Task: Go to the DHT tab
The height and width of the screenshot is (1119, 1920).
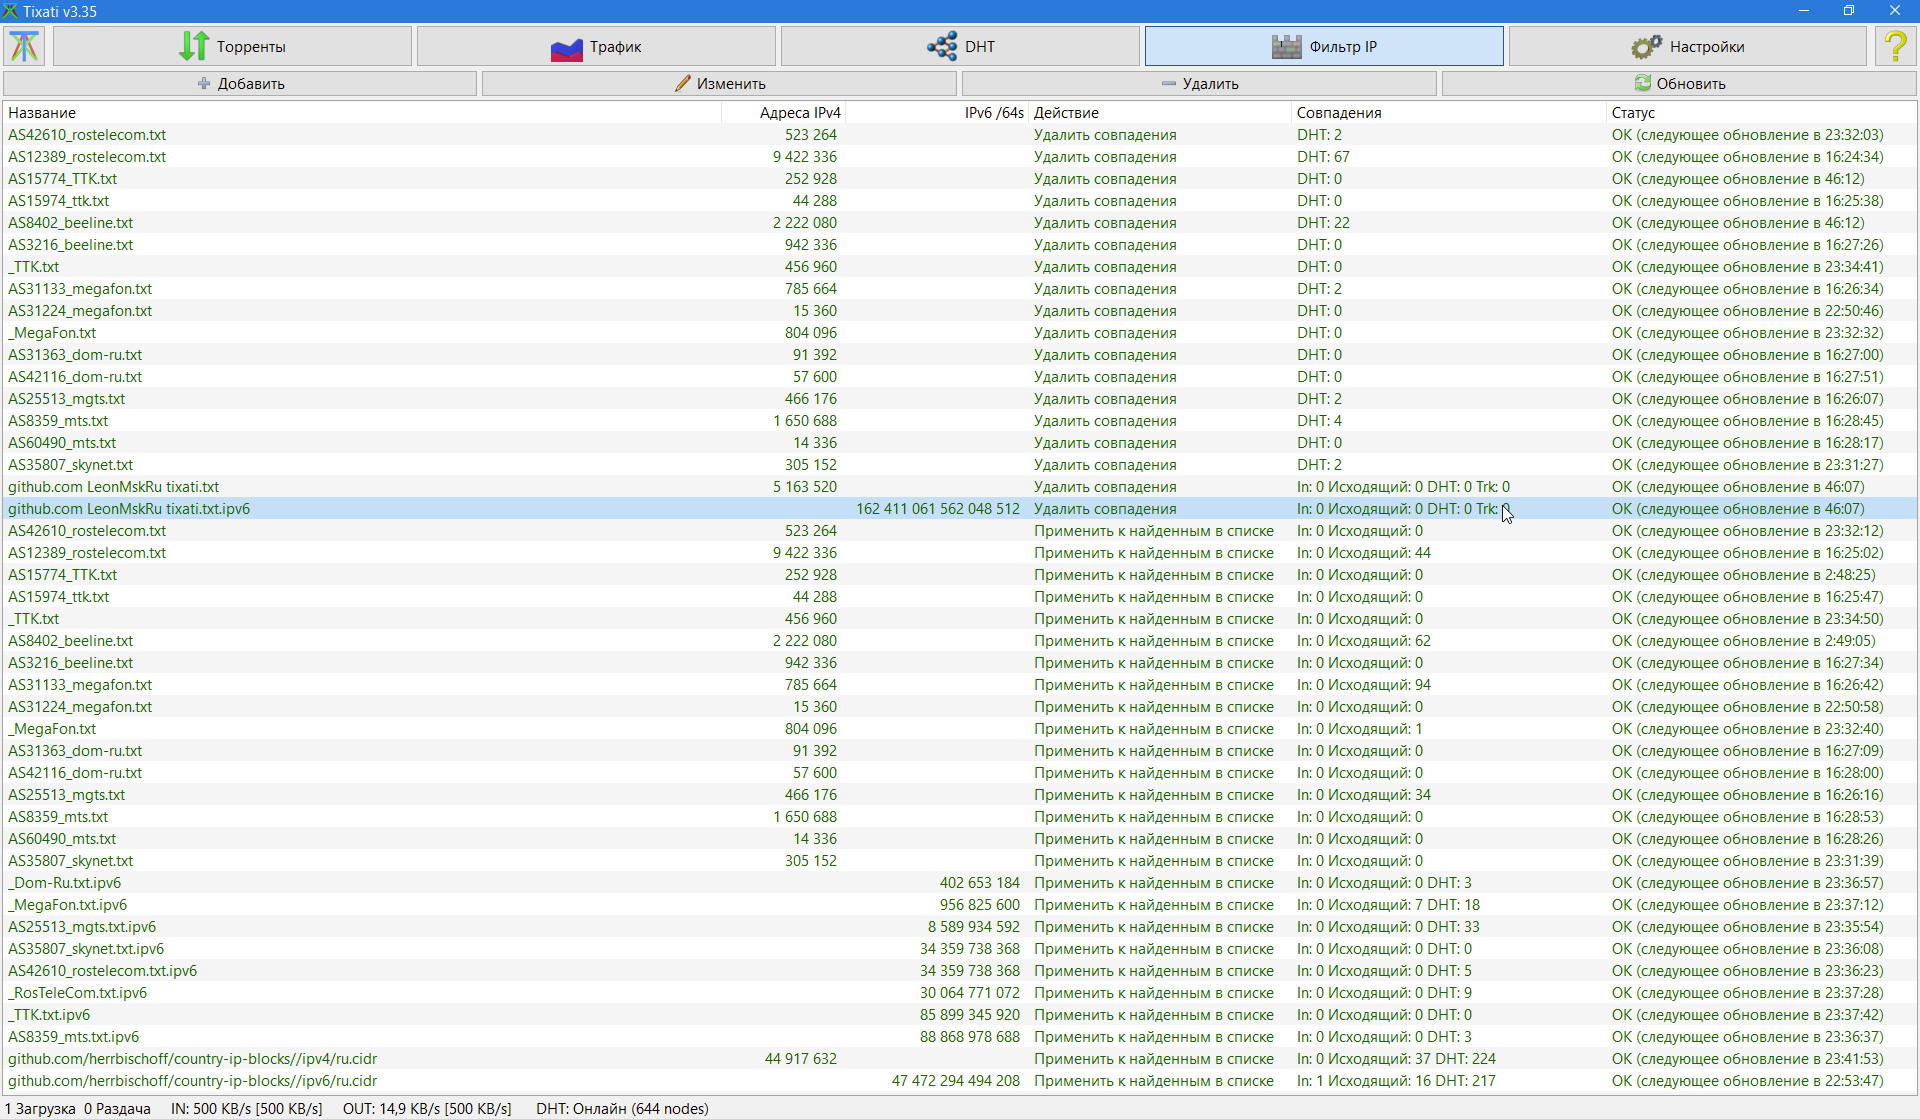Action: 960,46
